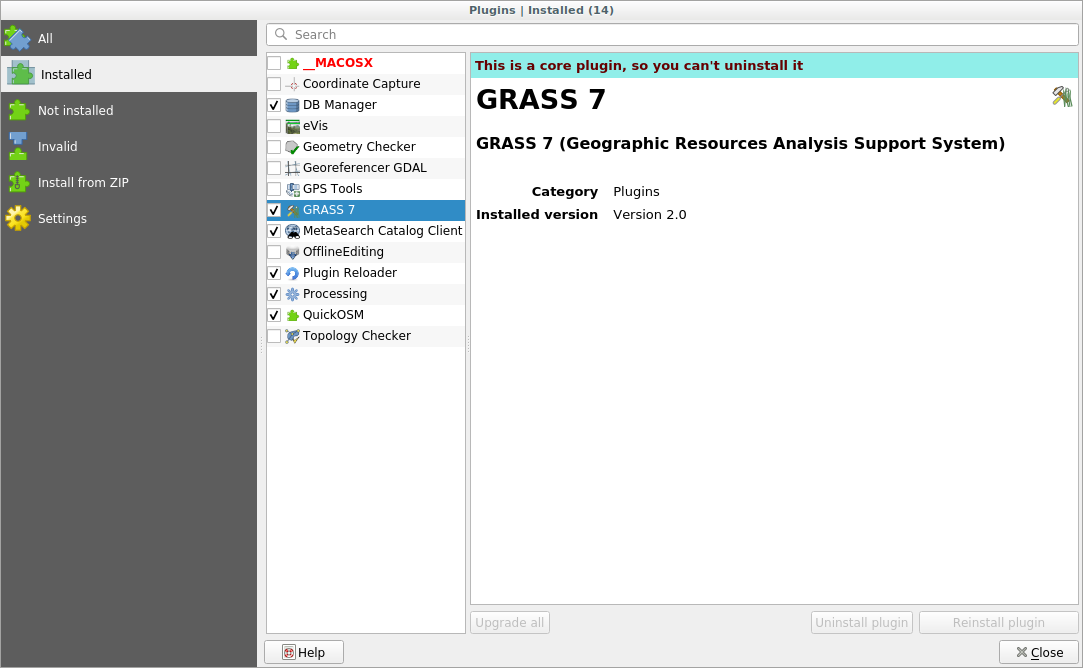This screenshot has width=1083, height=668.
Task: Click the Install from ZIP sidebar icon
Action: [20, 182]
